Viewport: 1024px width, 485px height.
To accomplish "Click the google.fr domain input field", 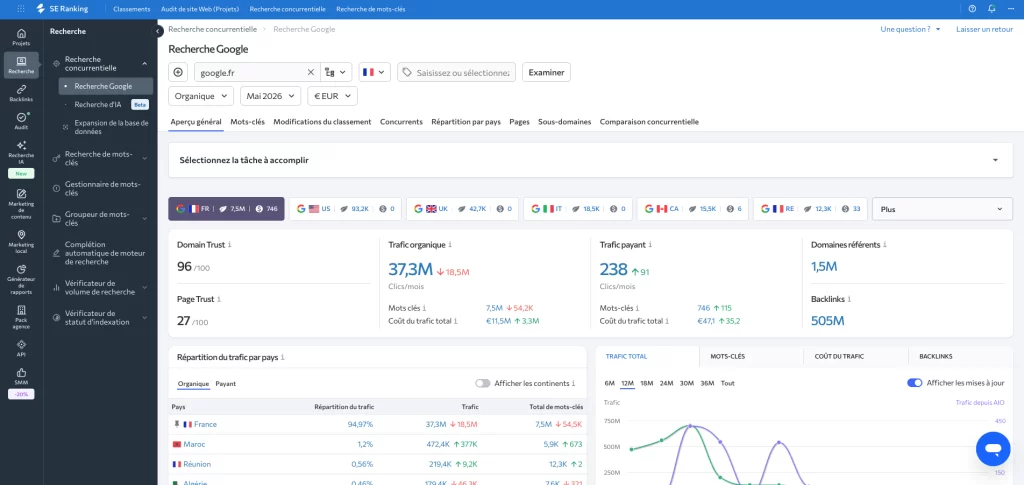I will (x=248, y=72).
